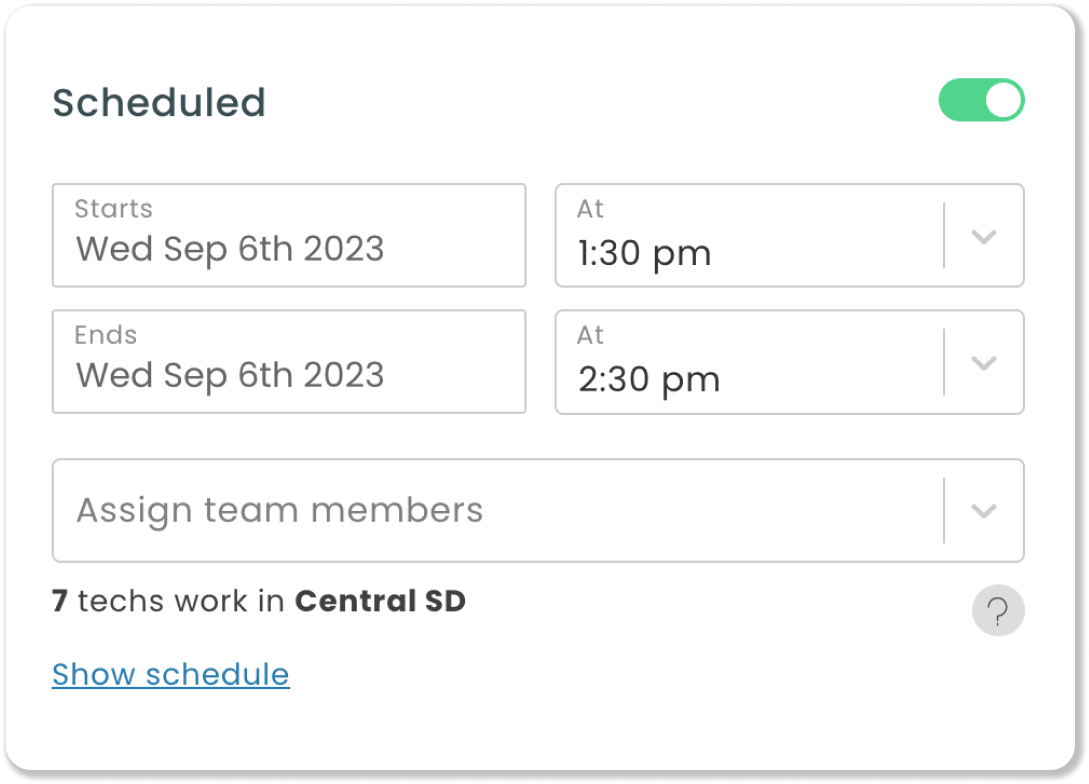Click Wed Sep 6th 2023 in the Ends field
1089x784 pixels.
tap(230, 376)
